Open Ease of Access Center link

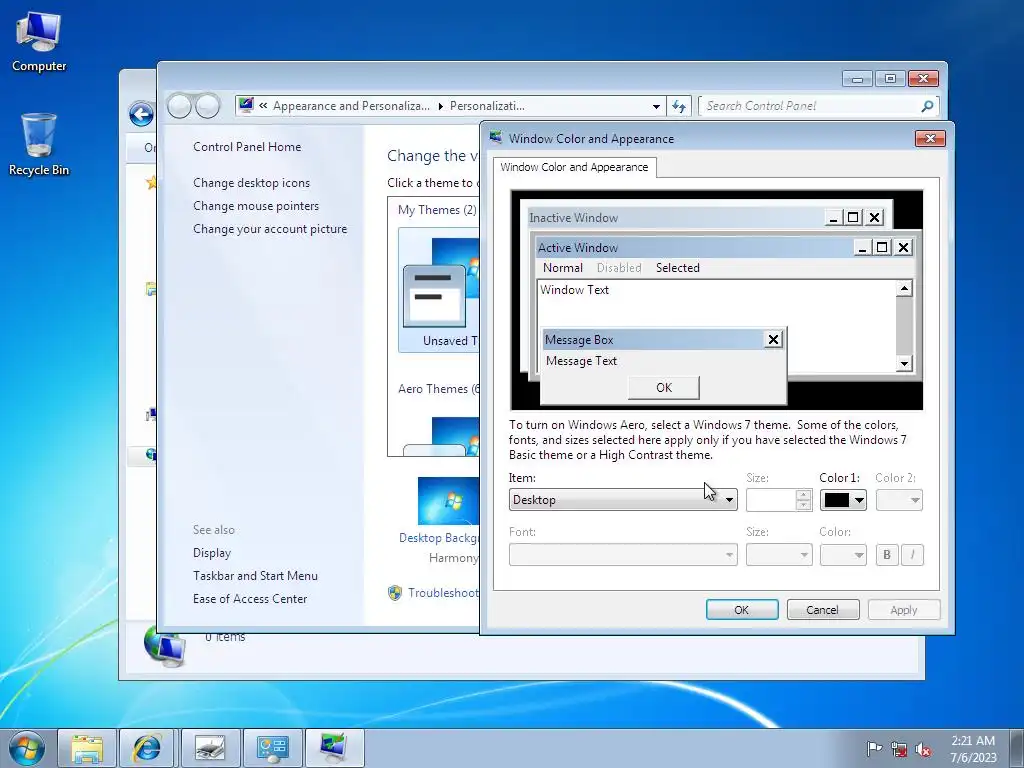(250, 598)
